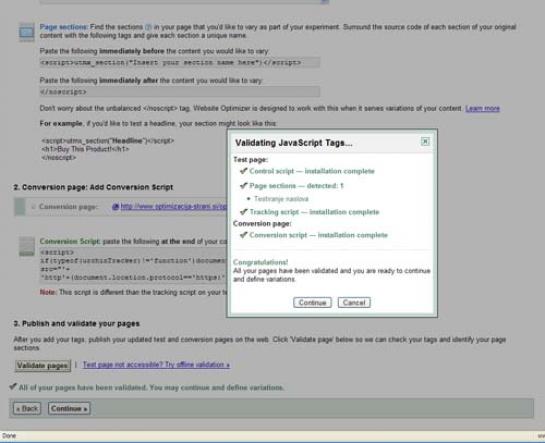Screen dimensions: 545x443
Task: Click the checkmark beside Control script
Action: click(243, 171)
